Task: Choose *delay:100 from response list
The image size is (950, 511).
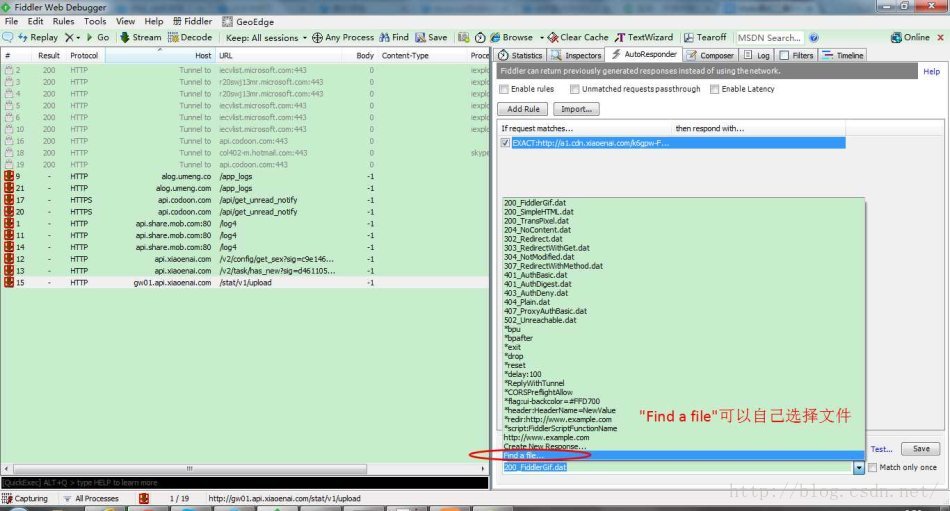Action: point(683,374)
